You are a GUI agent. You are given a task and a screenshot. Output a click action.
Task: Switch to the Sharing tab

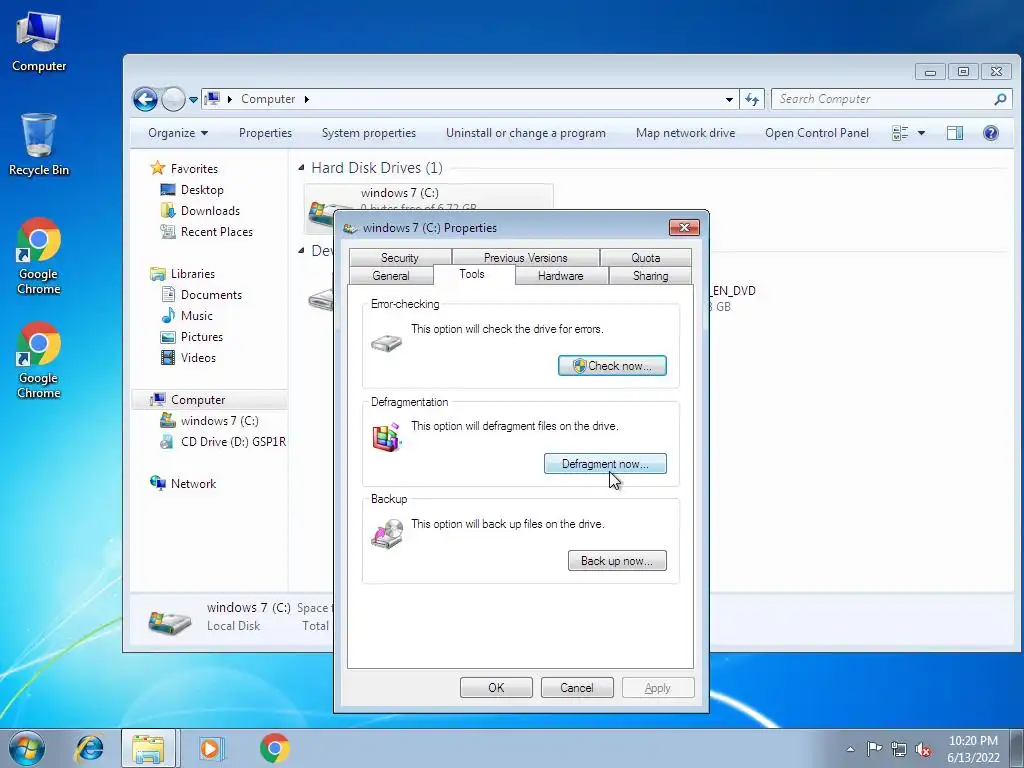650,276
